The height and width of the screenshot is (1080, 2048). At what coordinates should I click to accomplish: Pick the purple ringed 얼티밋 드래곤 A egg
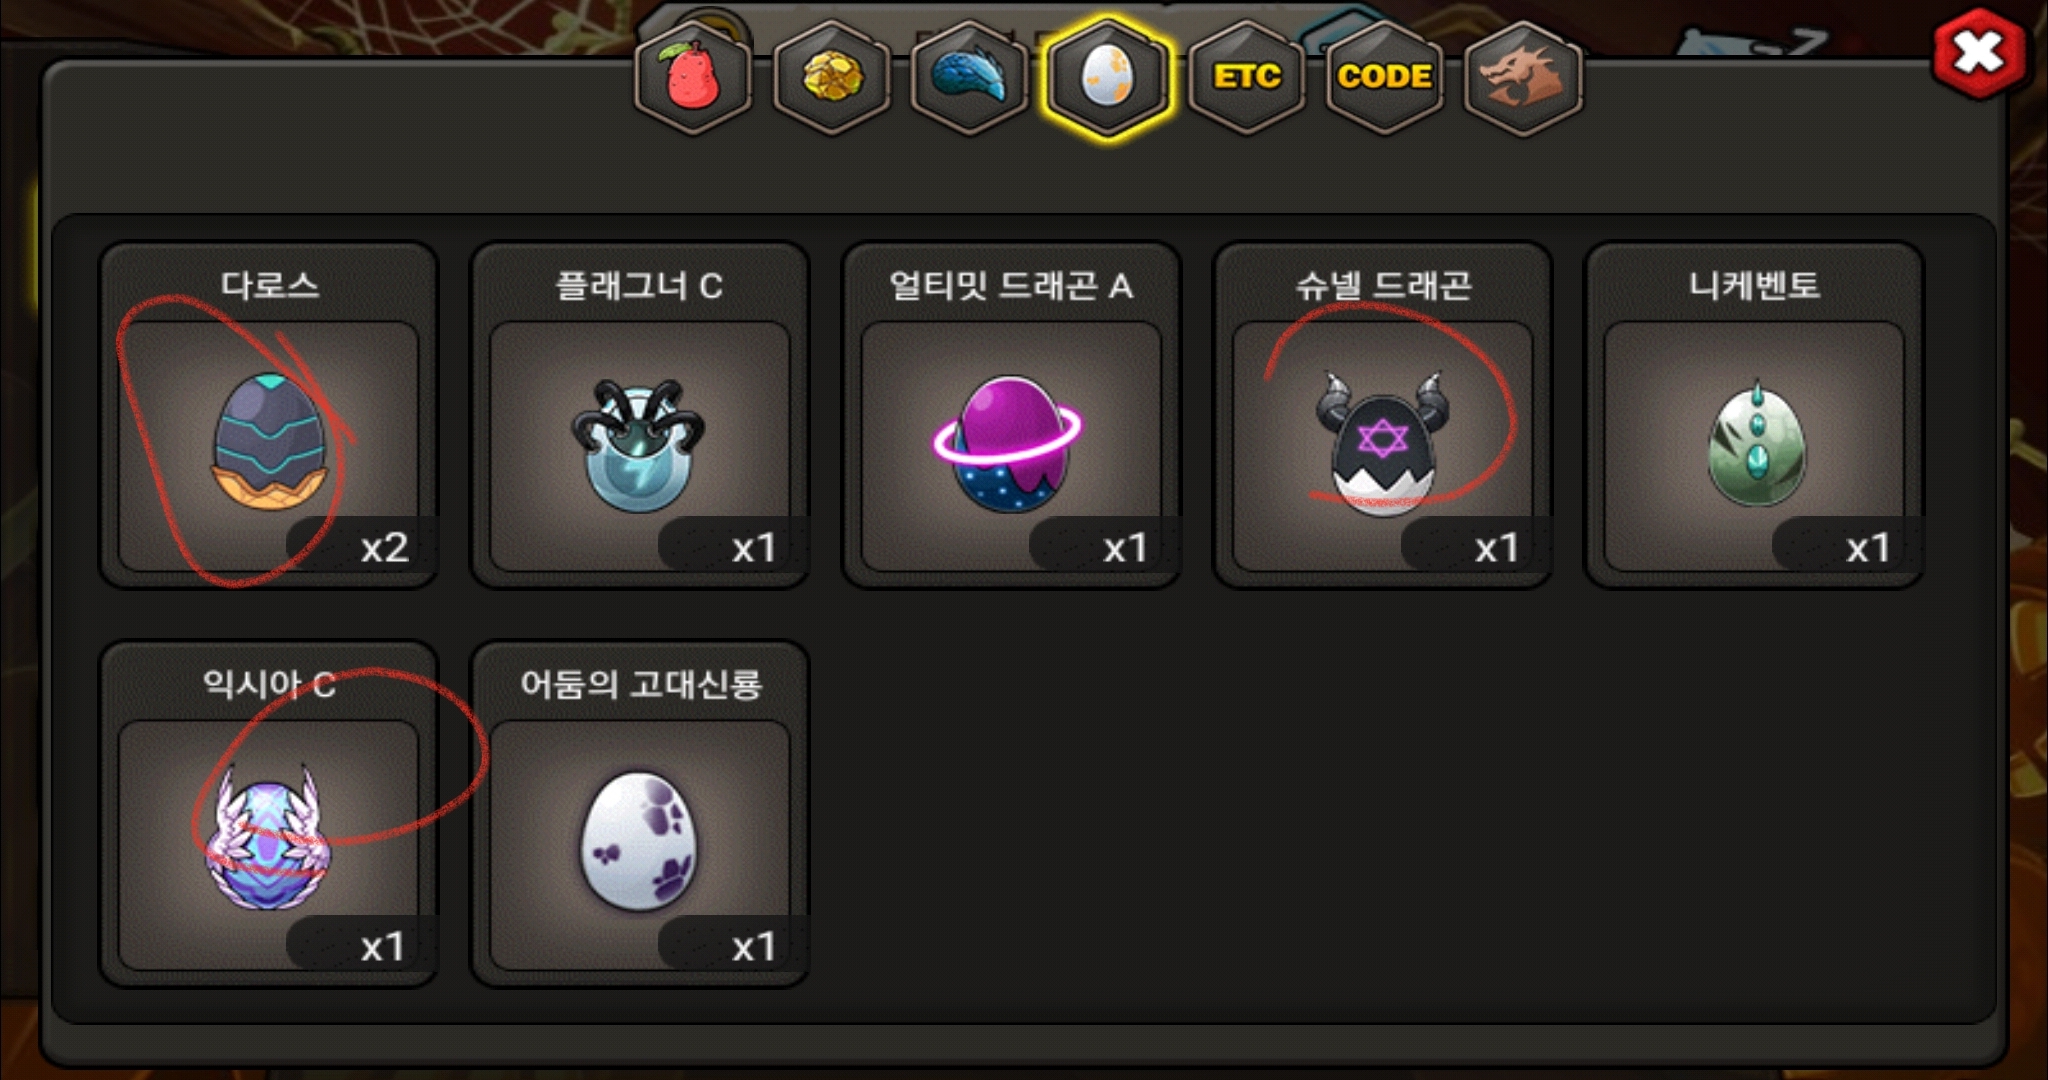point(1008,444)
